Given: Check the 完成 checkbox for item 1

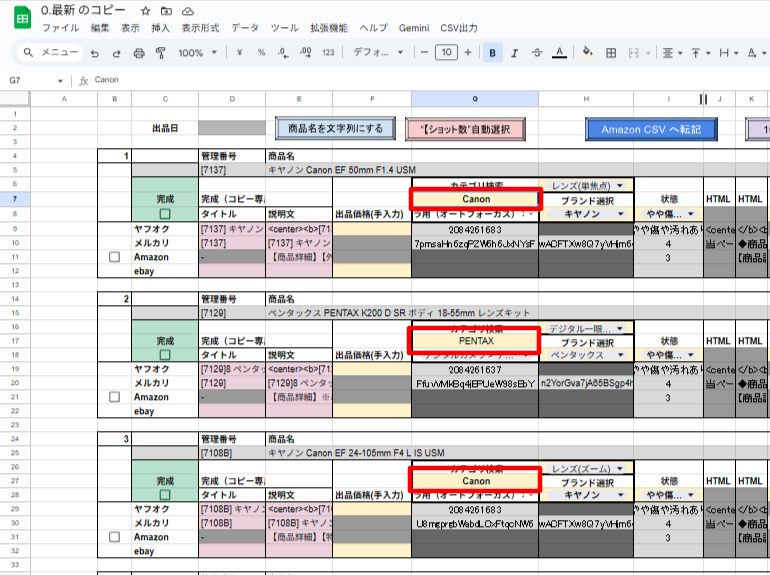Looking at the screenshot, I should 165,214.
